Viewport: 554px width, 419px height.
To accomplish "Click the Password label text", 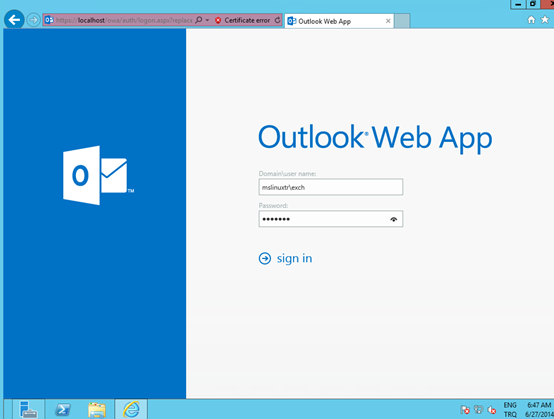I will pos(273,206).
